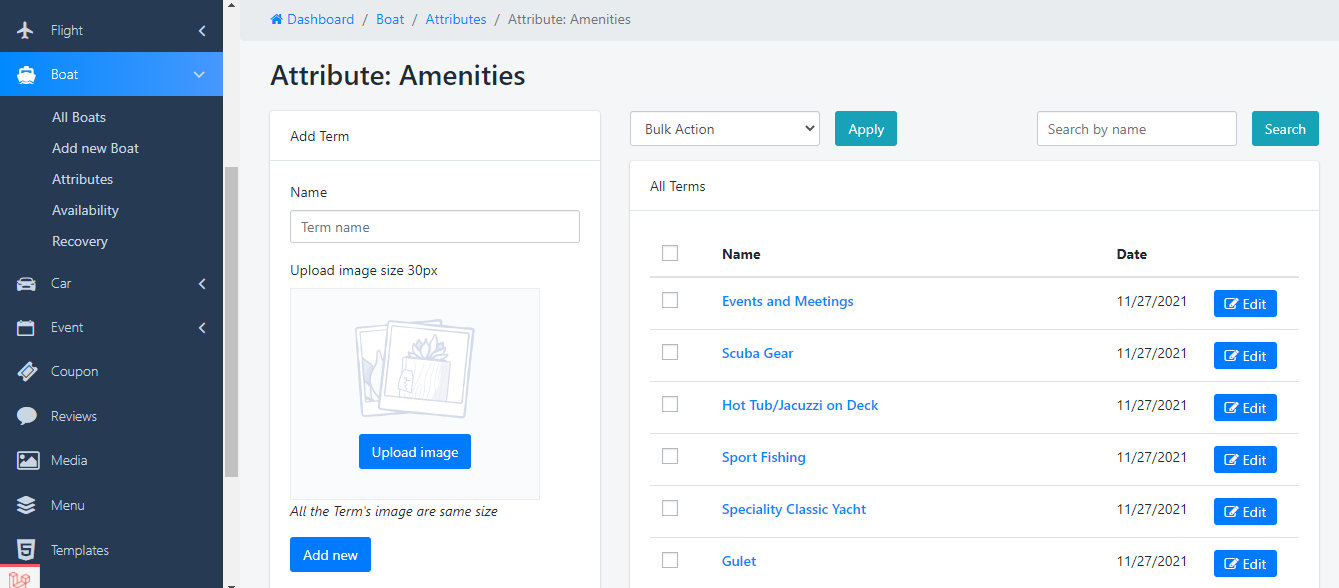Expand the Flight submenu arrow

201,31
